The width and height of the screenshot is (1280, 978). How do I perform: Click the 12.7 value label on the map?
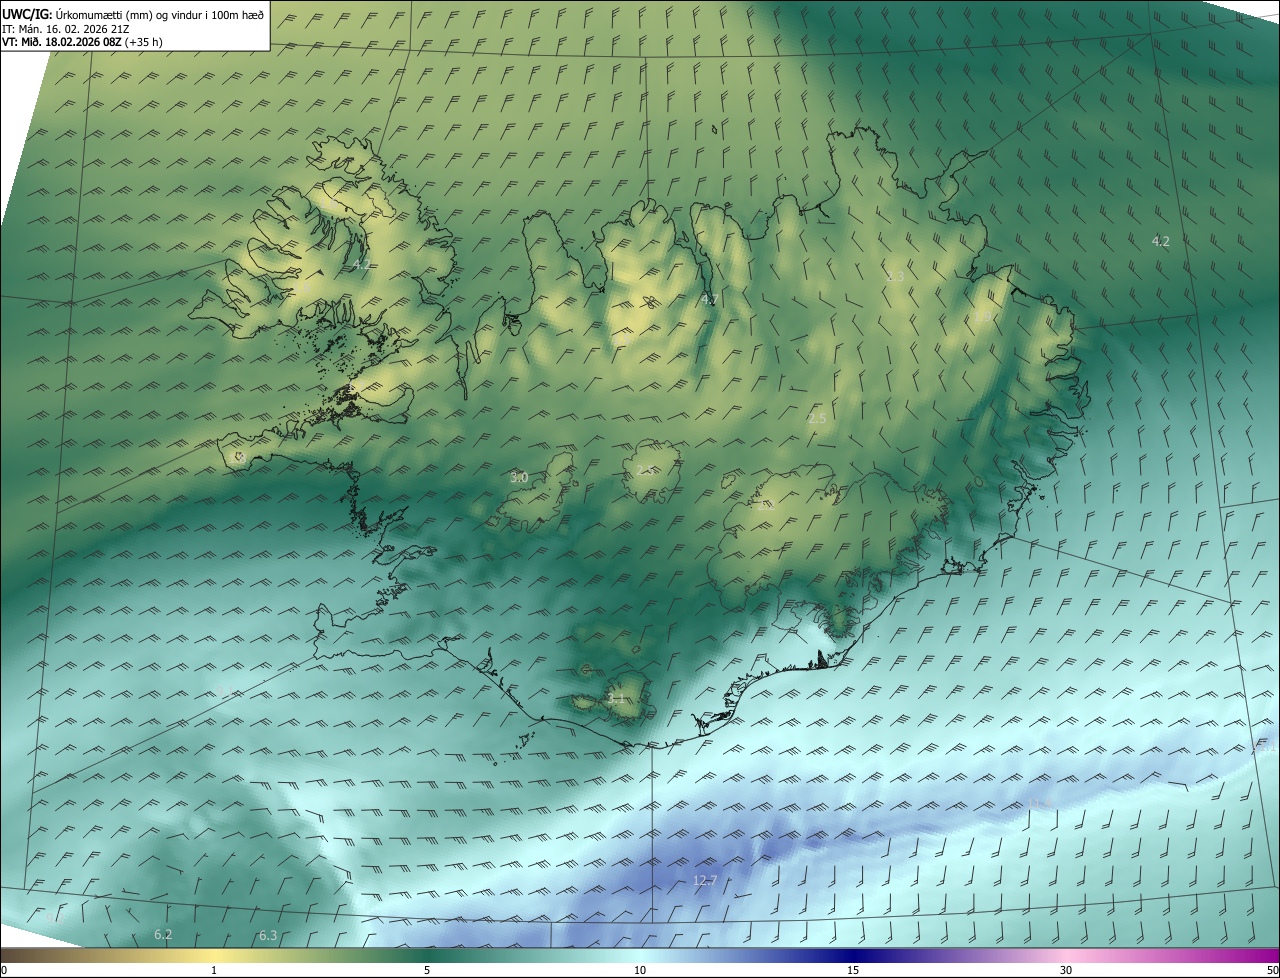pyautogui.click(x=705, y=881)
